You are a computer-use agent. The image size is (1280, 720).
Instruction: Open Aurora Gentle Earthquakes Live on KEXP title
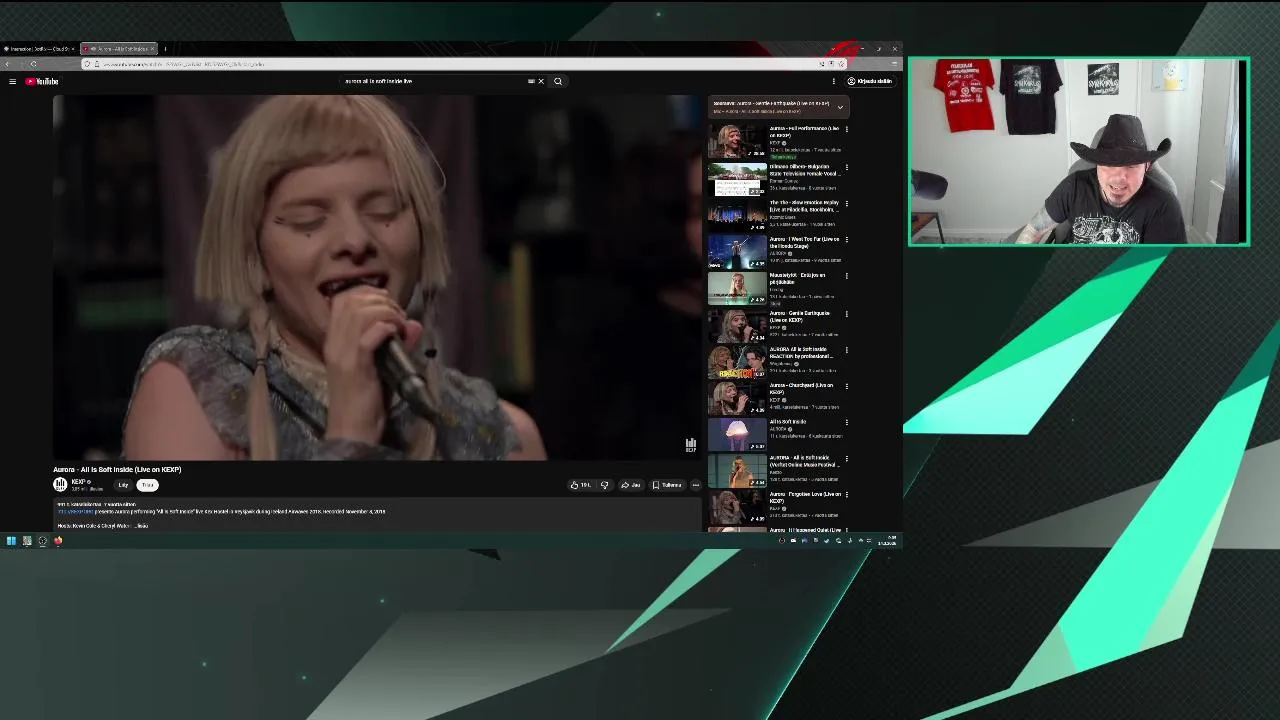click(799, 316)
